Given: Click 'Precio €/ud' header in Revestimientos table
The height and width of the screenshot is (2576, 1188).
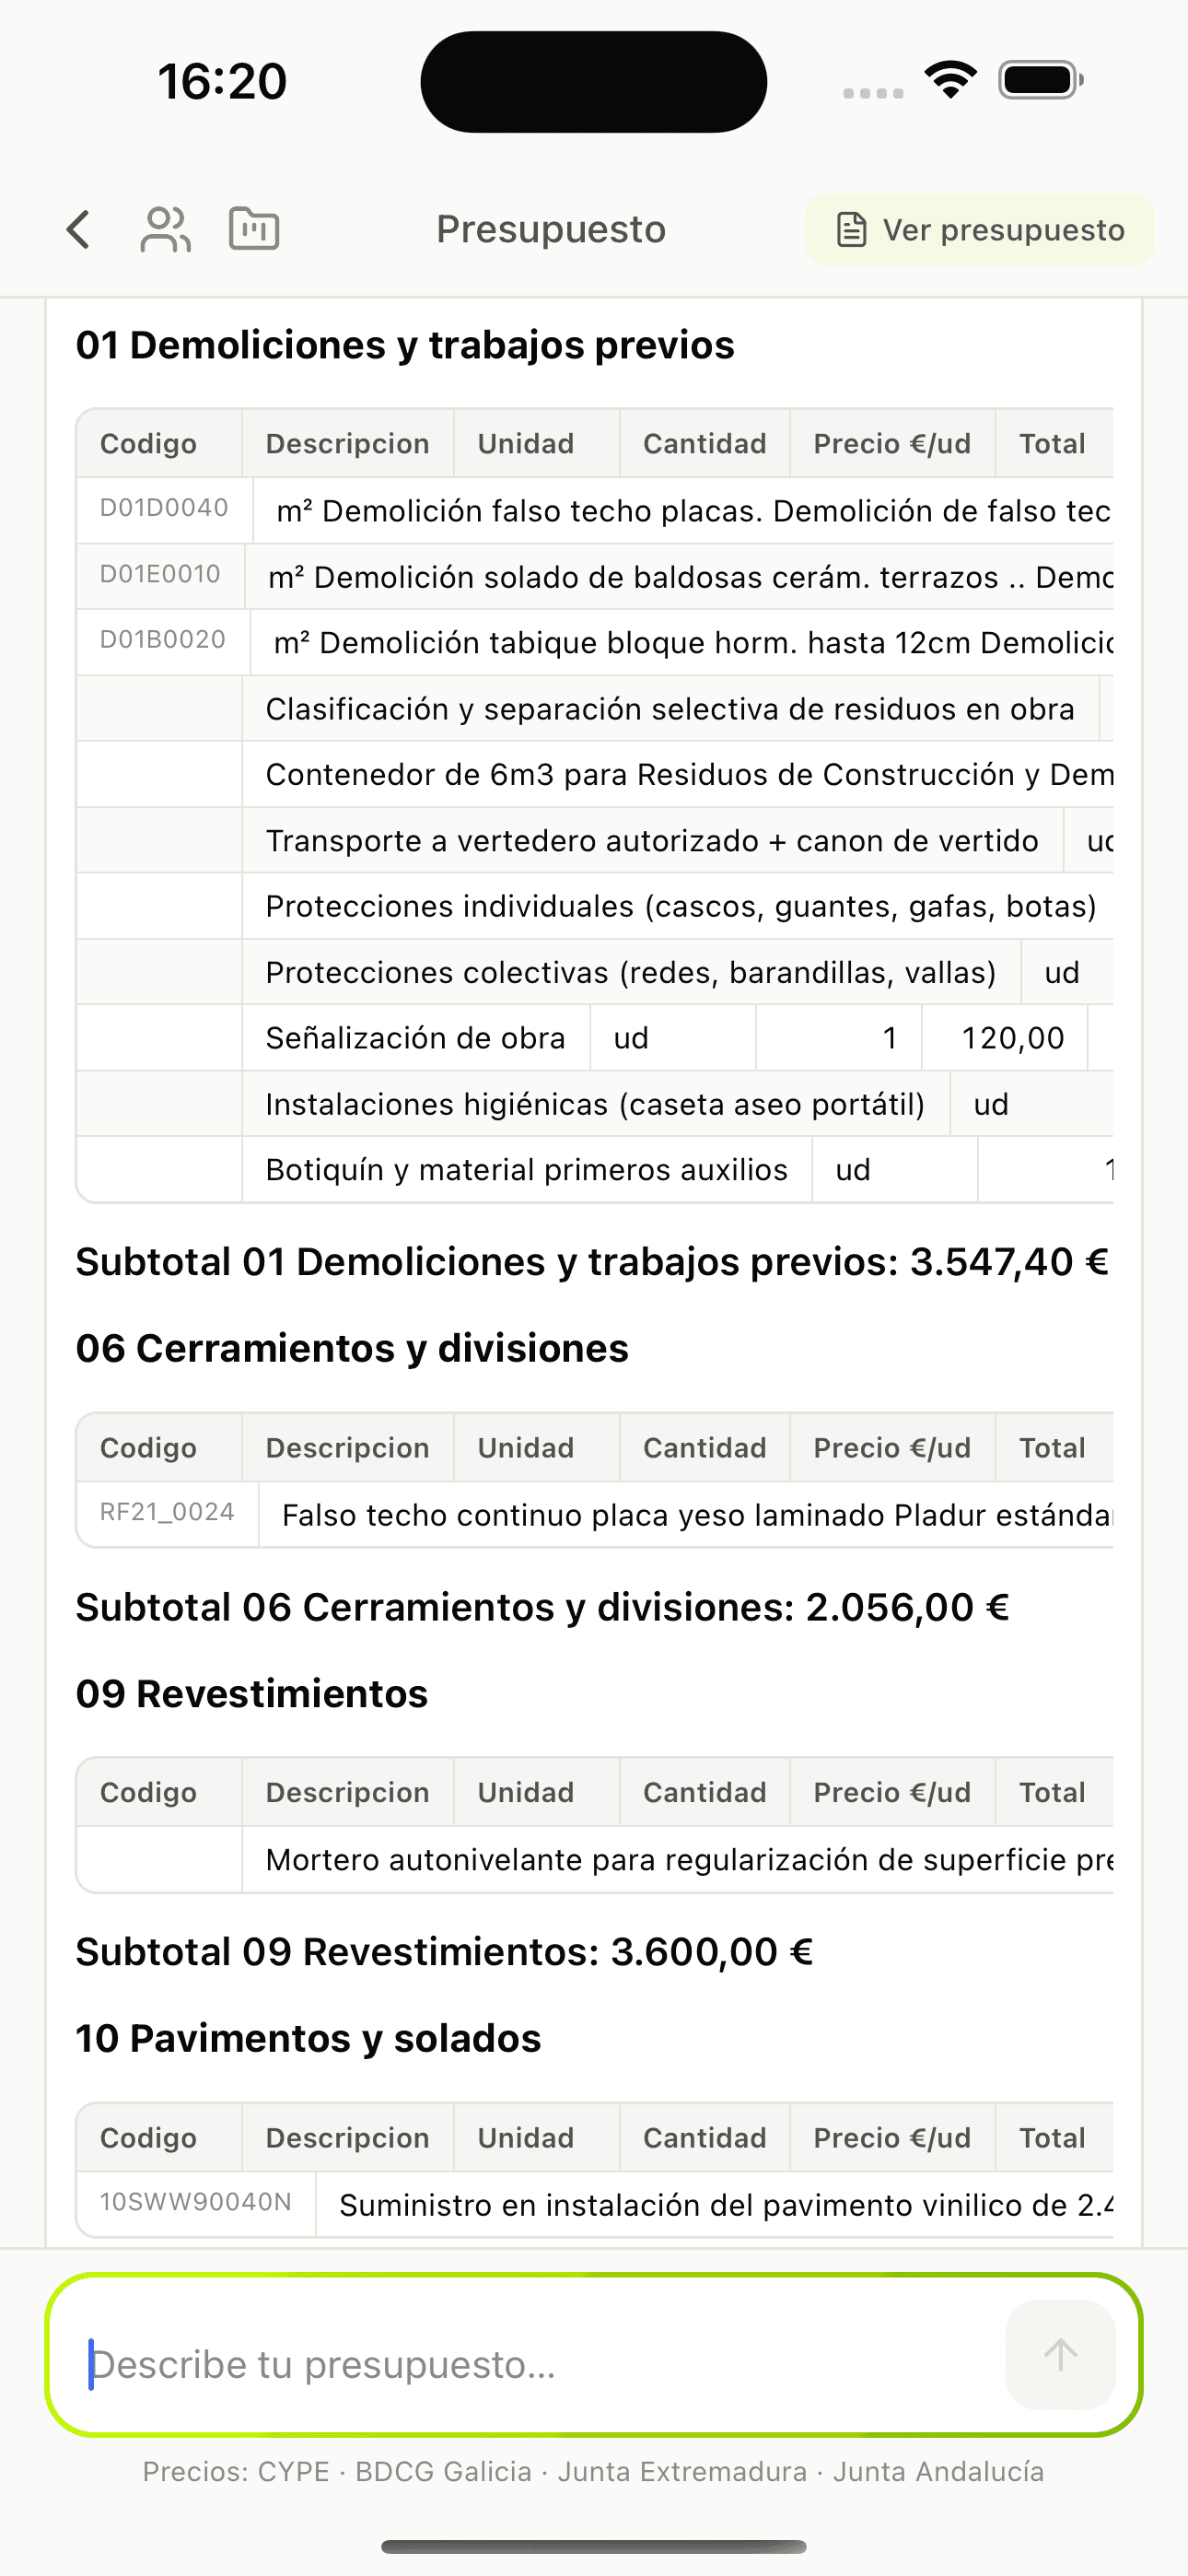Looking at the screenshot, I should [x=892, y=1792].
